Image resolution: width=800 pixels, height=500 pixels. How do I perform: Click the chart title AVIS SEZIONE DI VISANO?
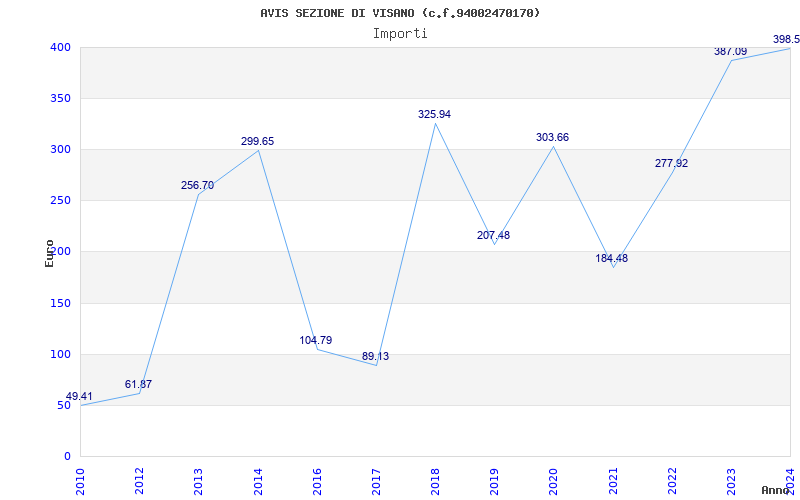[x=400, y=13]
